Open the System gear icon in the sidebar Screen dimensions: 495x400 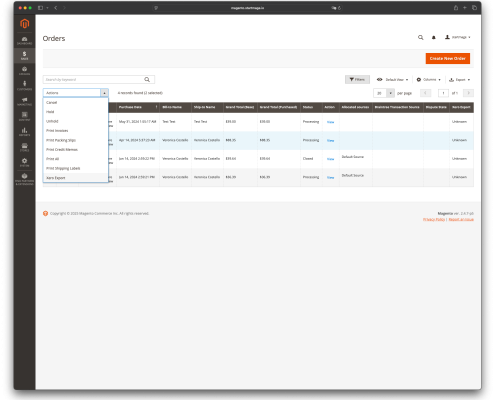(x=24, y=162)
